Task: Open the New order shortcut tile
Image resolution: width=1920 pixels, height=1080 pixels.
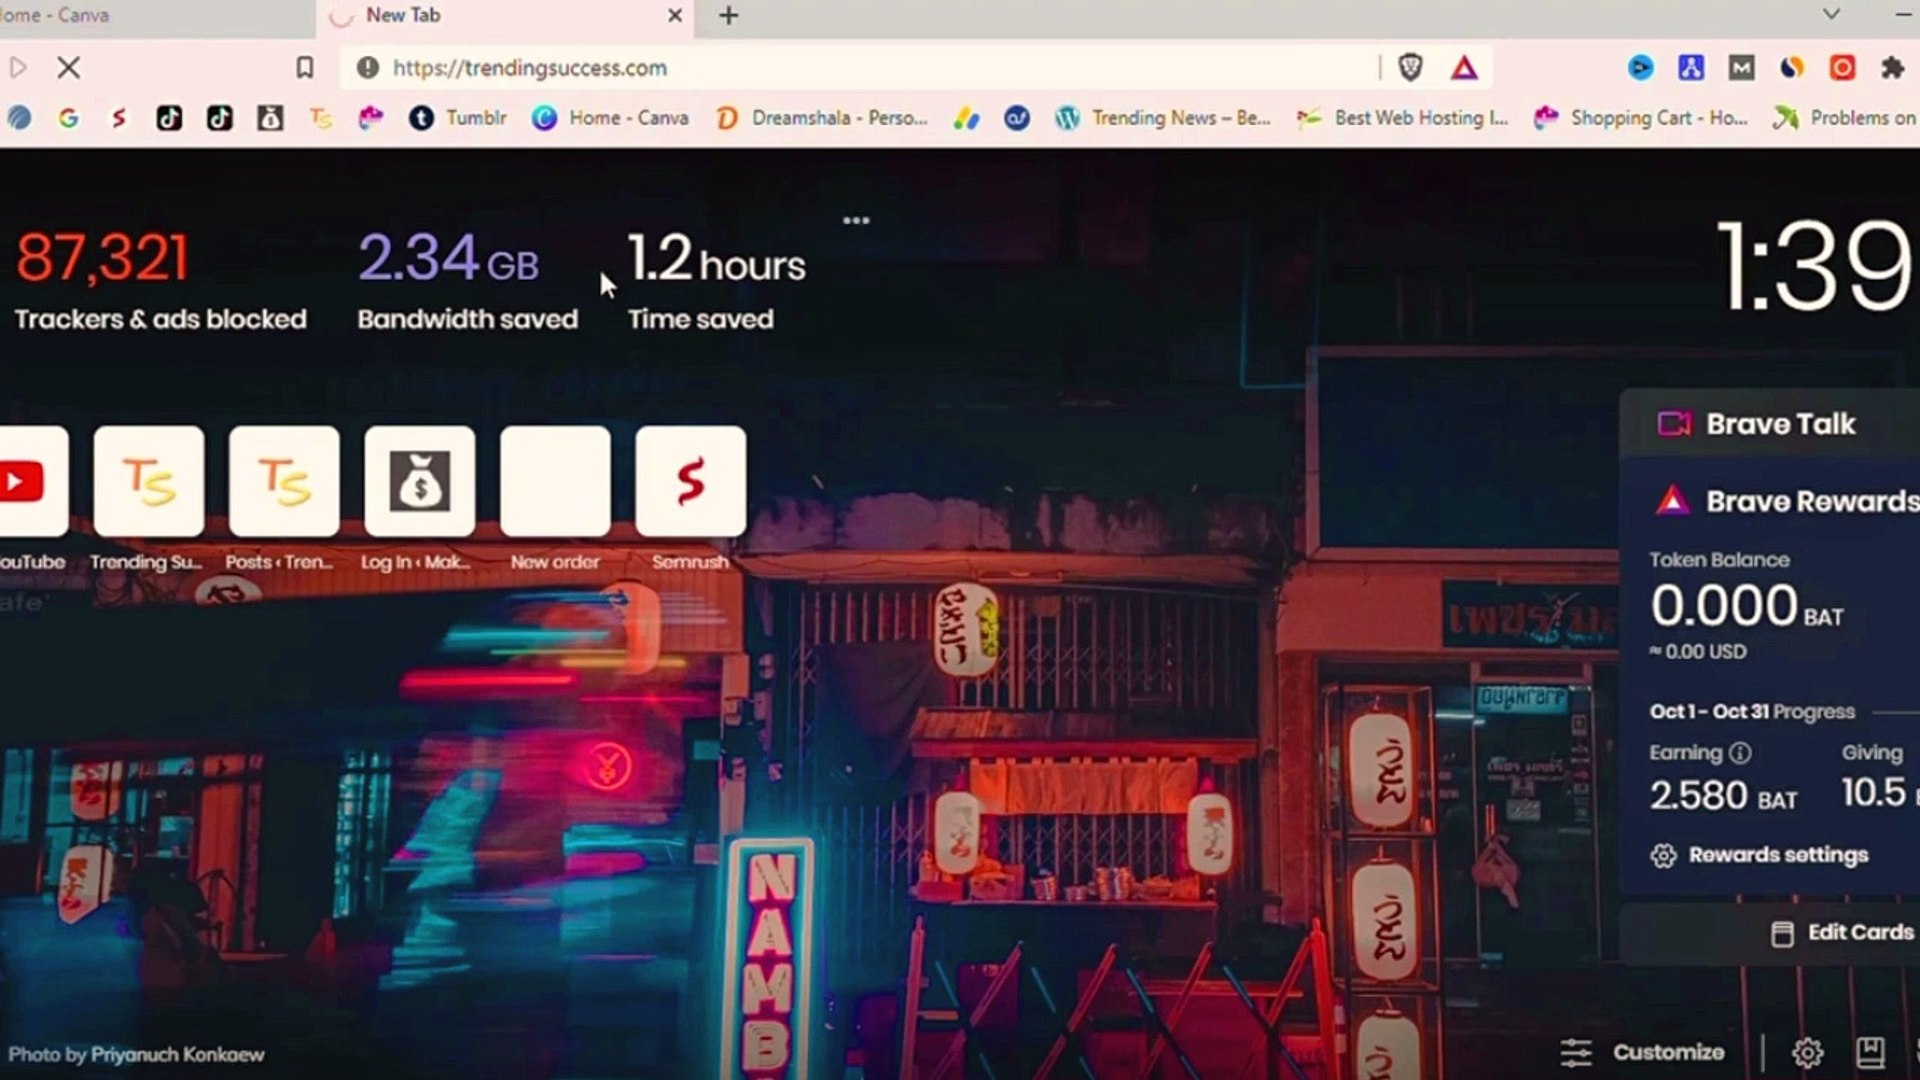Action: click(555, 481)
